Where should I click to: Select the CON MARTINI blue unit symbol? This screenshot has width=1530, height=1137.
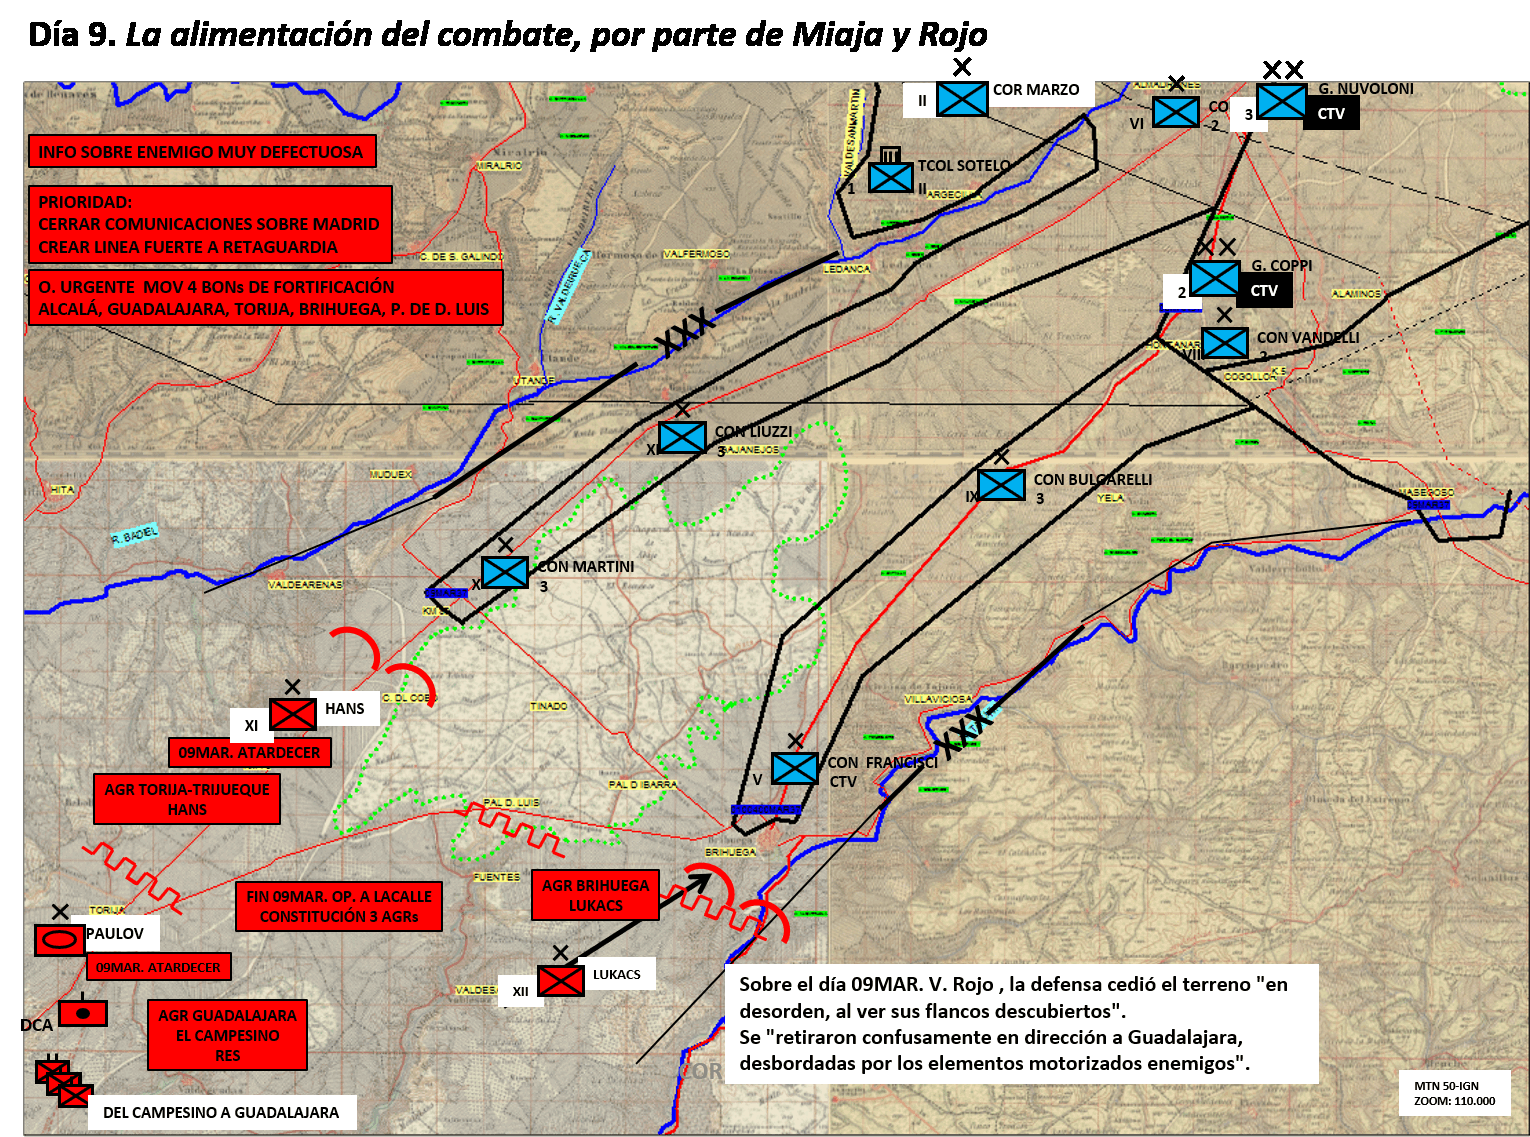(505, 572)
